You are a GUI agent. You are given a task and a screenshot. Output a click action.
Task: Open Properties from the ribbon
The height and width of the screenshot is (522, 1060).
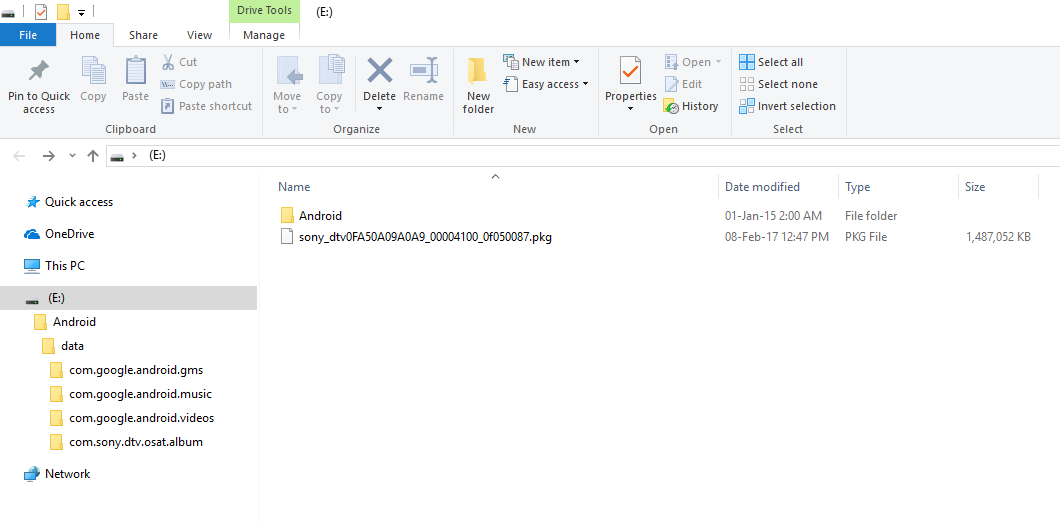coord(630,72)
